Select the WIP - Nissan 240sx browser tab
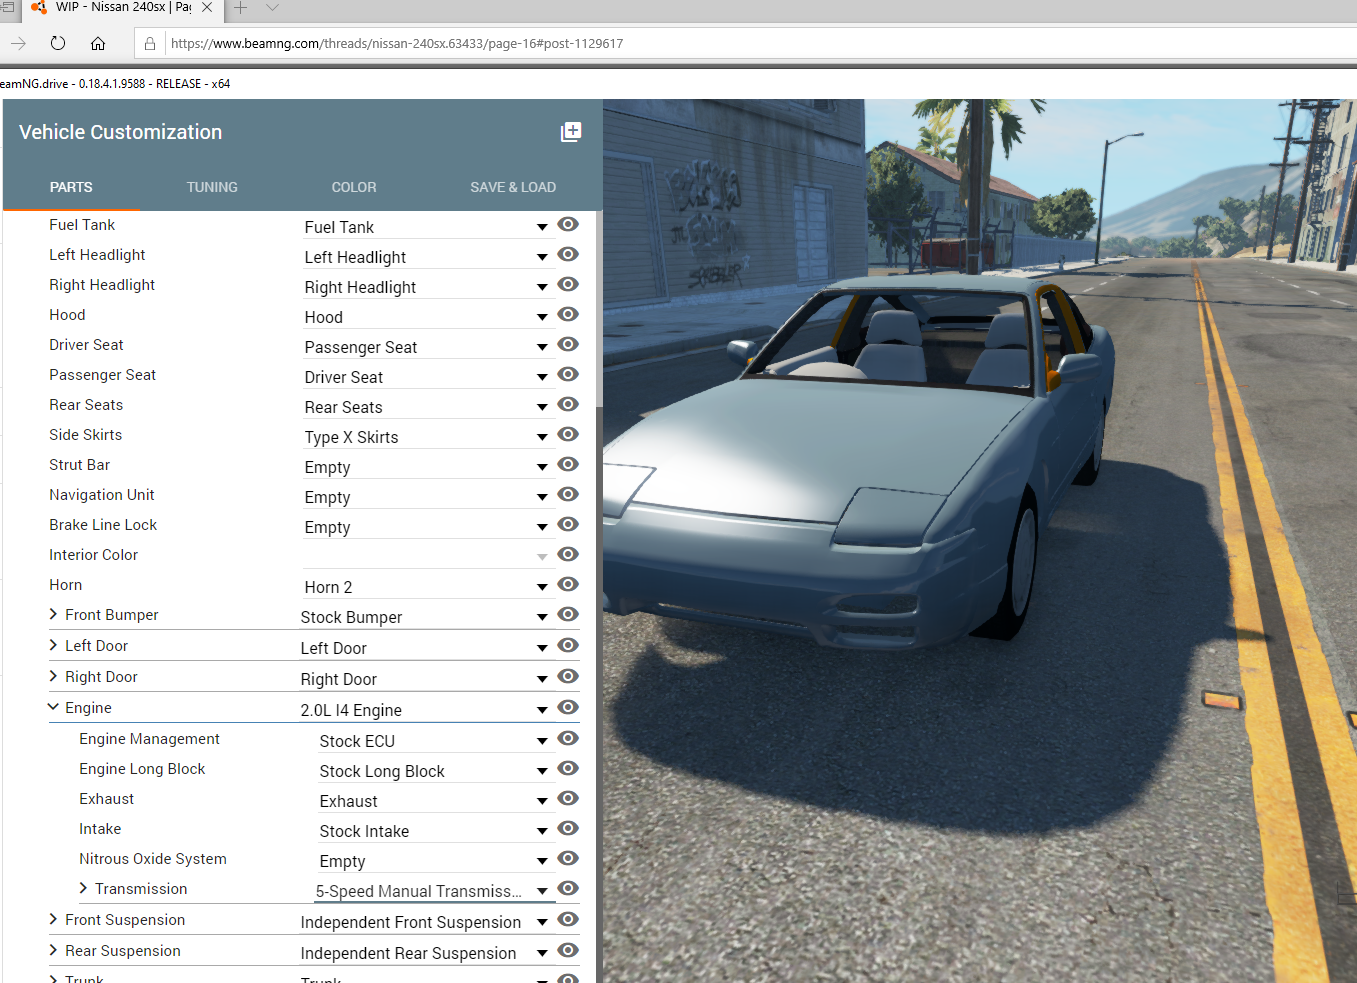This screenshot has height=983, width=1357. 122,8
